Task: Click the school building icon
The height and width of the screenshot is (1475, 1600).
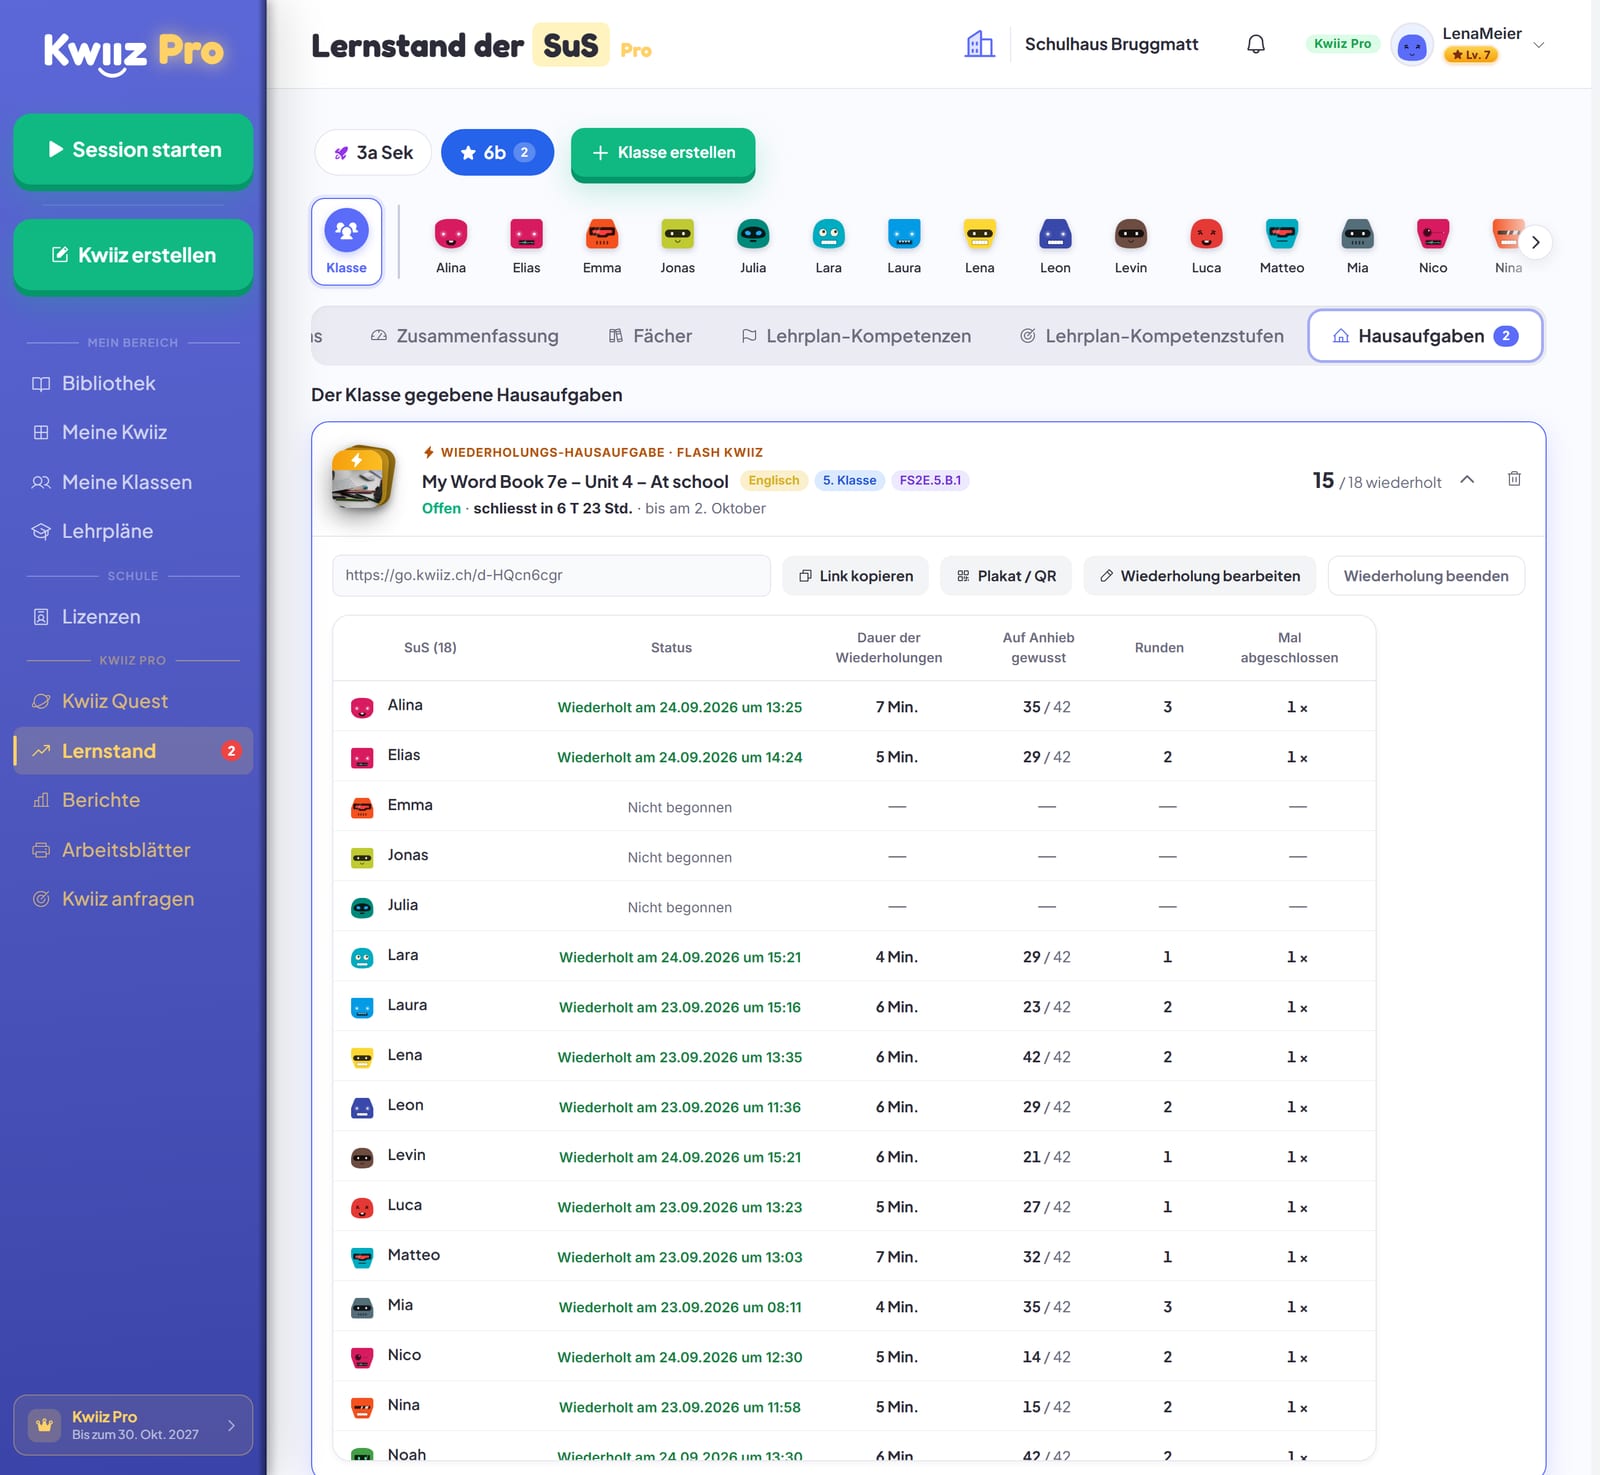Action: point(979,44)
